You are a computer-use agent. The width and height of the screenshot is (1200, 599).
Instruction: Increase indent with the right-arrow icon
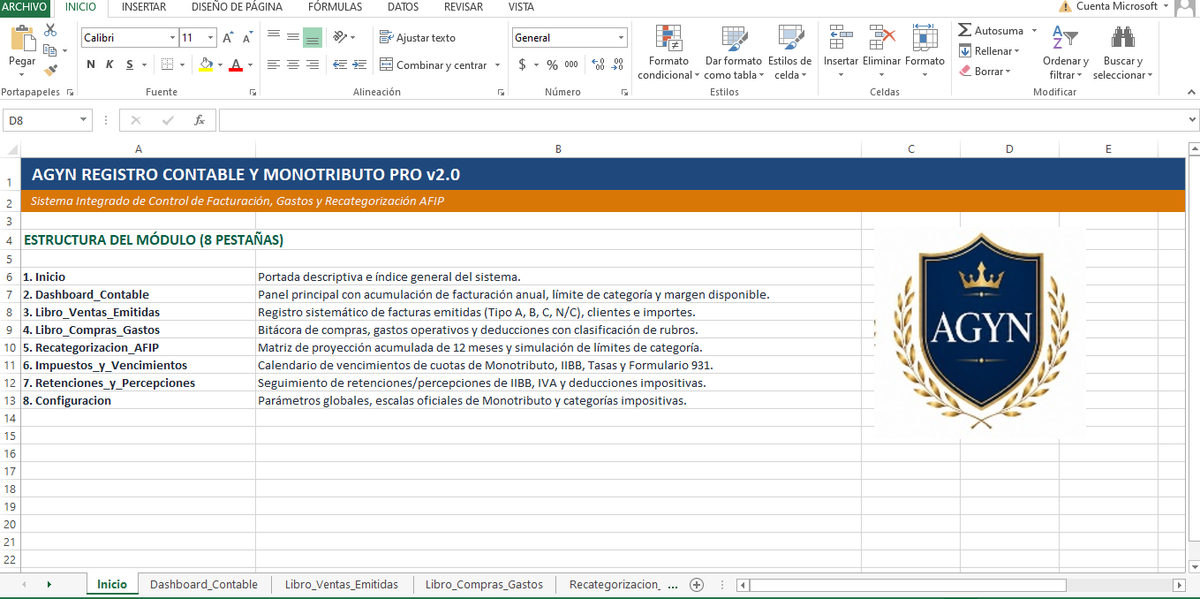pyautogui.click(x=359, y=65)
